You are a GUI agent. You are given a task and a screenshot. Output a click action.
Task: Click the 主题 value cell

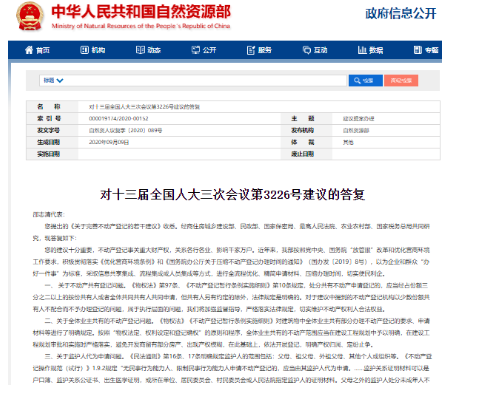[358, 118]
